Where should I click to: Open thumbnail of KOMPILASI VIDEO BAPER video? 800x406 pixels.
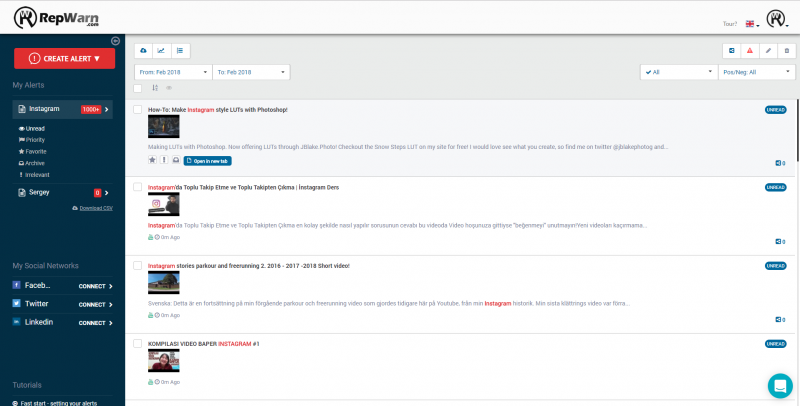[164, 361]
